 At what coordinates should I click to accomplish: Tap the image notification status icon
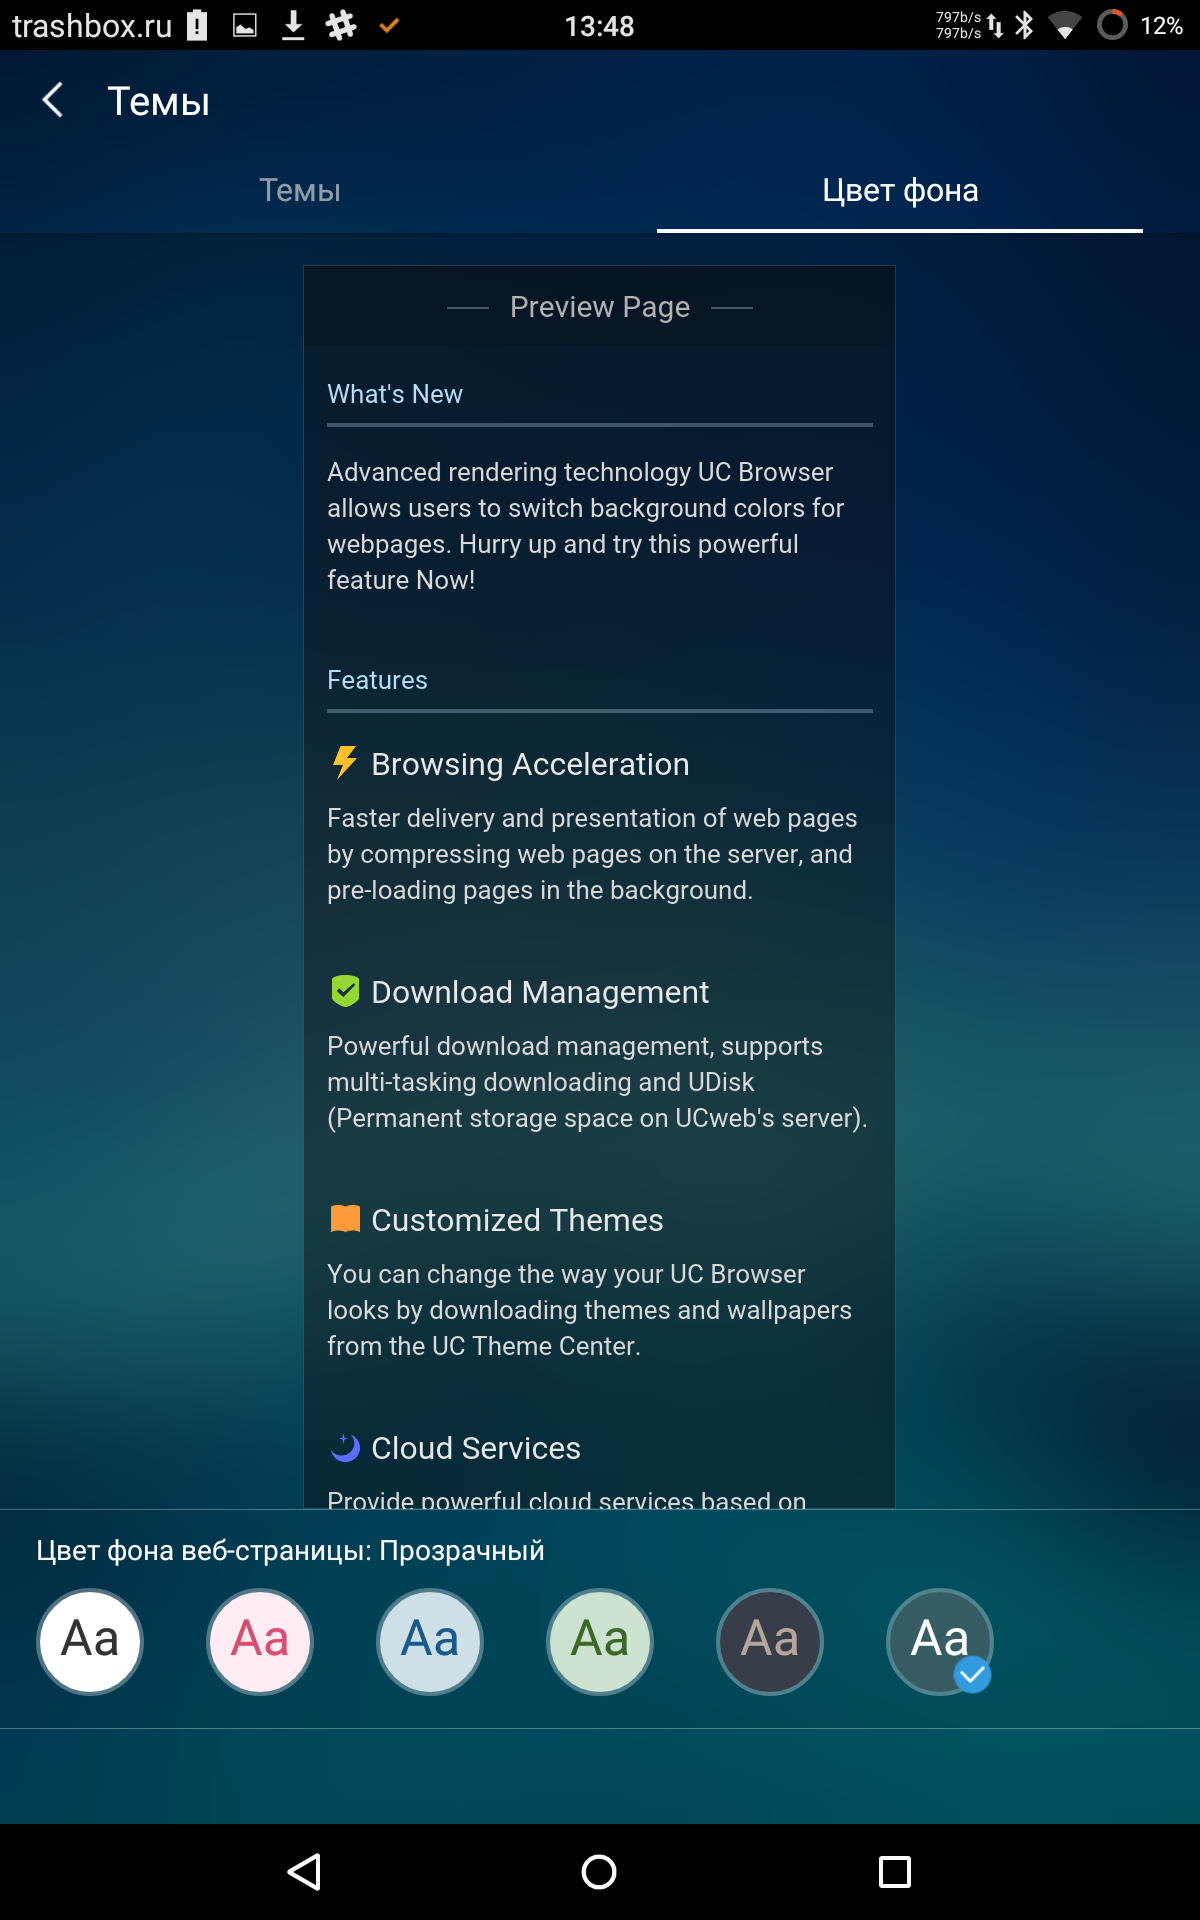pos(245,25)
